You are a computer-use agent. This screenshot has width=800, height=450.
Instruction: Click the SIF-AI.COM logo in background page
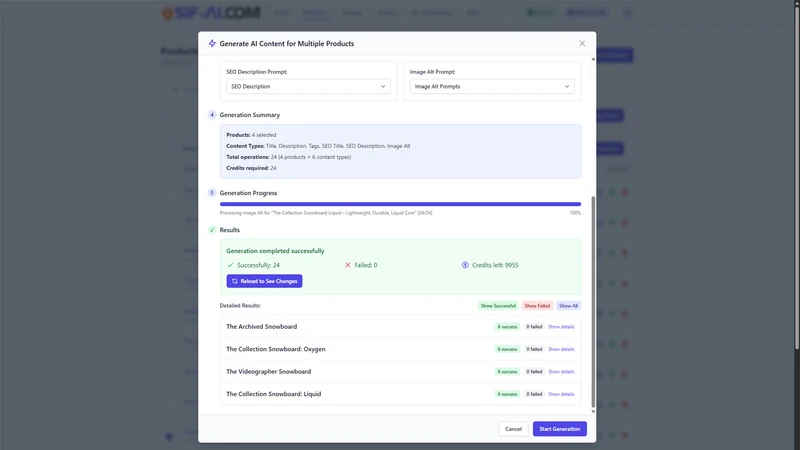[211, 12]
